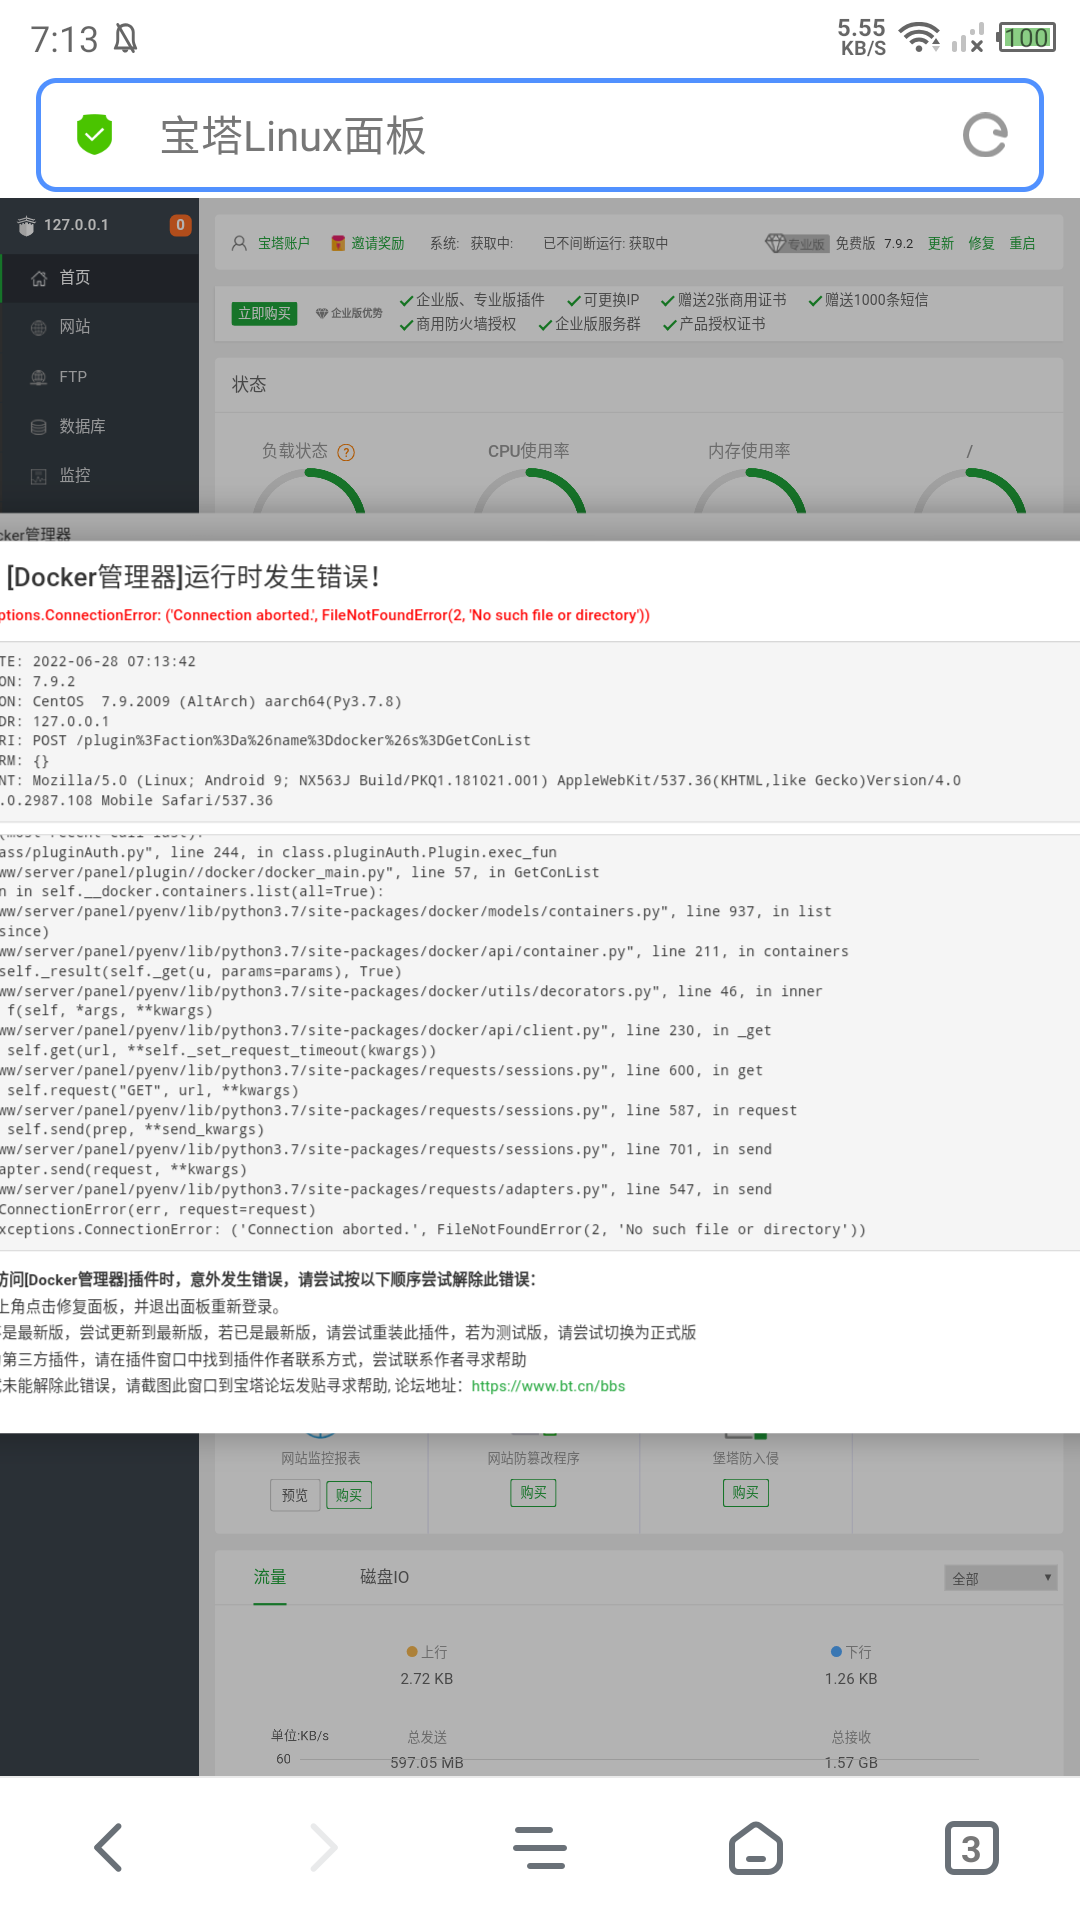This screenshot has width=1080, height=1920.
Task: Click the red ConnectionError message text
Action: (325, 615)
